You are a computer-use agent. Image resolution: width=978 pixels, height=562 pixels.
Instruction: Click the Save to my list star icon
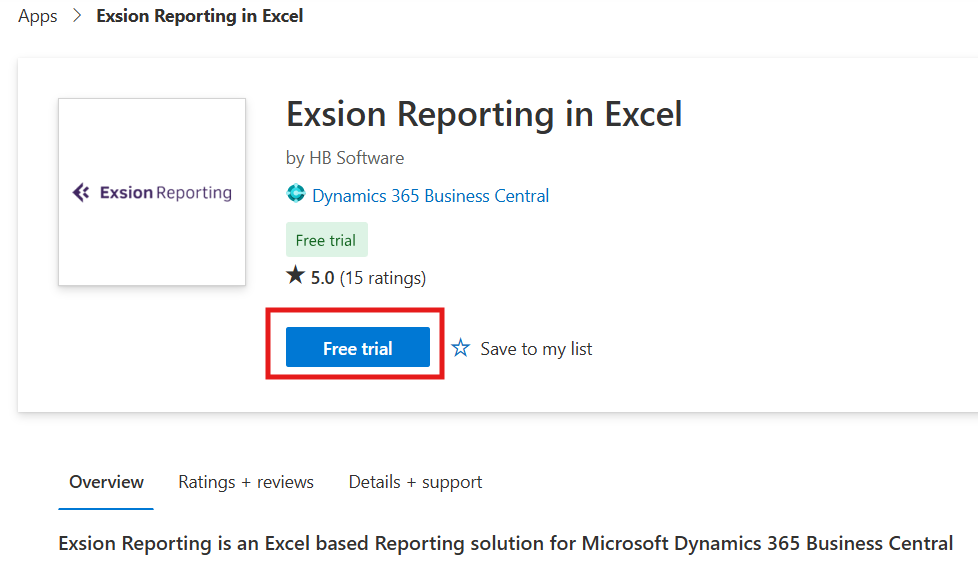(x=460, y=347)
